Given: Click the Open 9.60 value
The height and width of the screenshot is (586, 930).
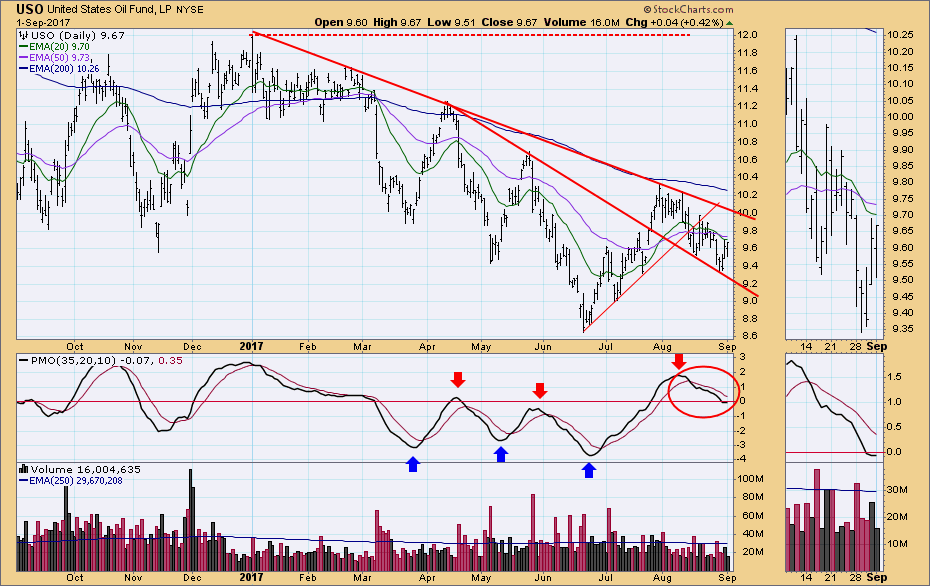Looking at the screenshot, I should (x=341, y=23).
